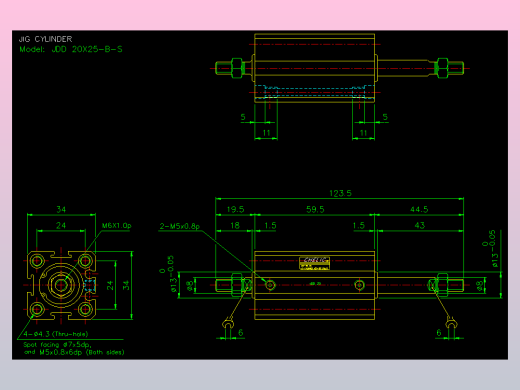
Task: Click the right wrench-flat "6" dimension
Action: pyautogui.click(x=439, y=333)
